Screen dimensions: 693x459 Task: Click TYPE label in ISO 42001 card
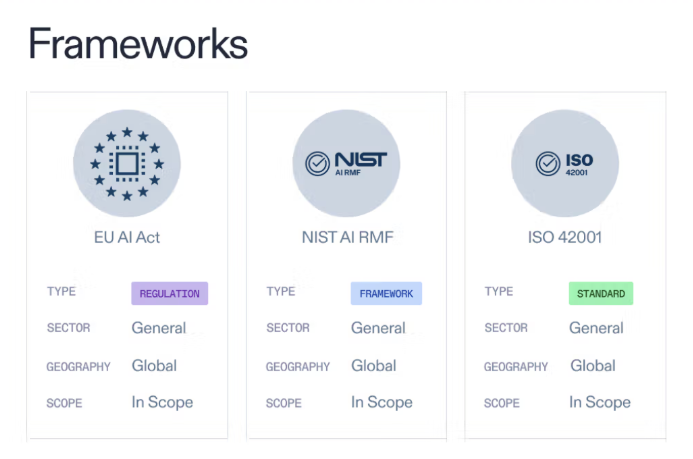499,292
